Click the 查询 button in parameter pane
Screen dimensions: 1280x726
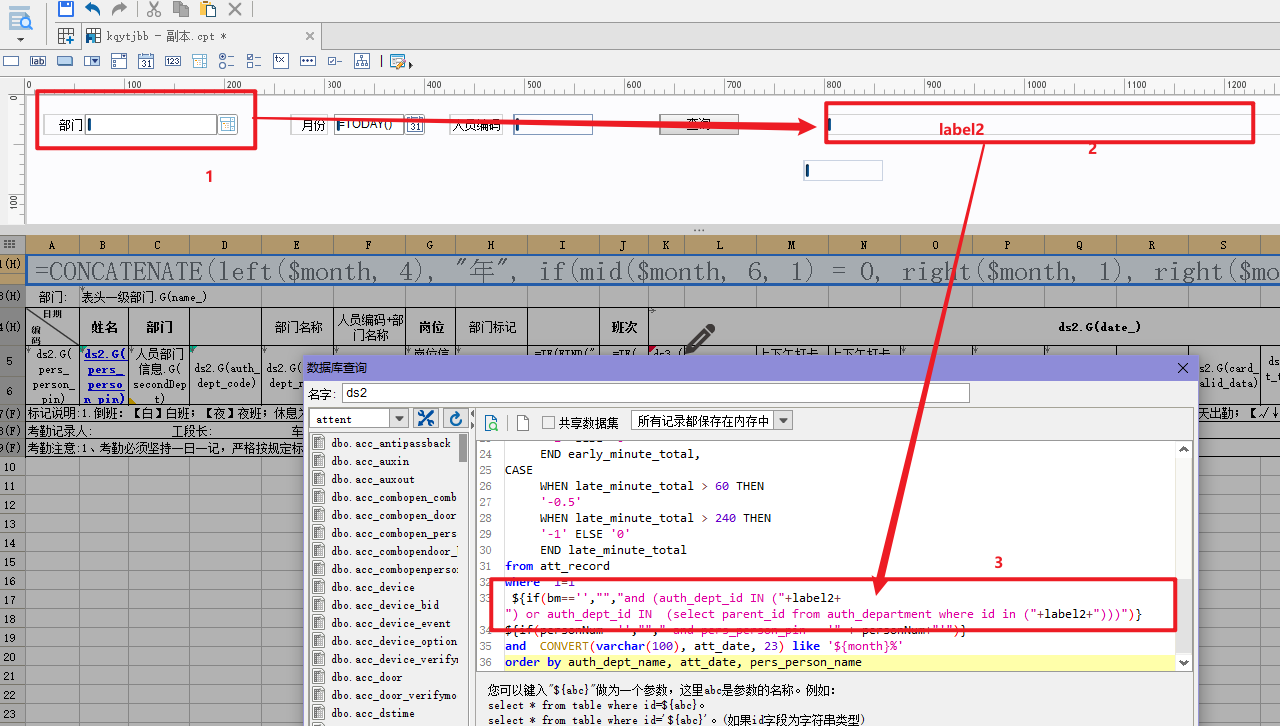point(699,124)
